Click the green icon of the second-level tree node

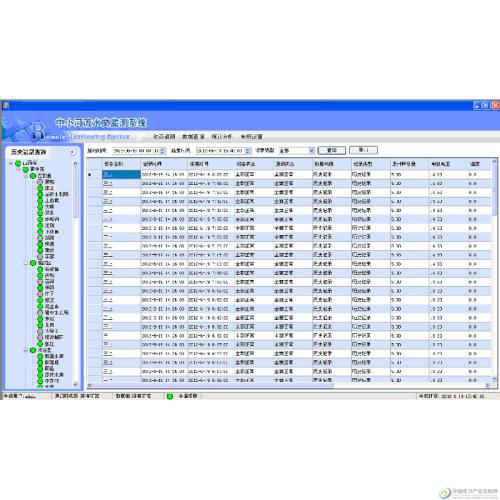pos(26,170)
